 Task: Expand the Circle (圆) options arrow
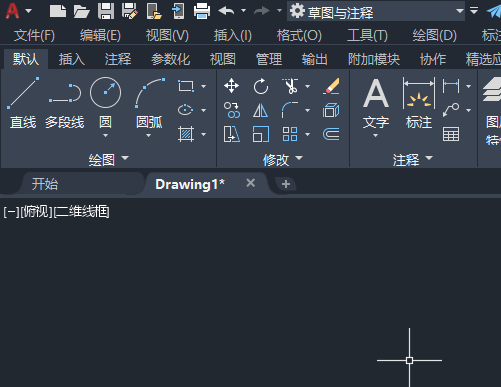105,135
